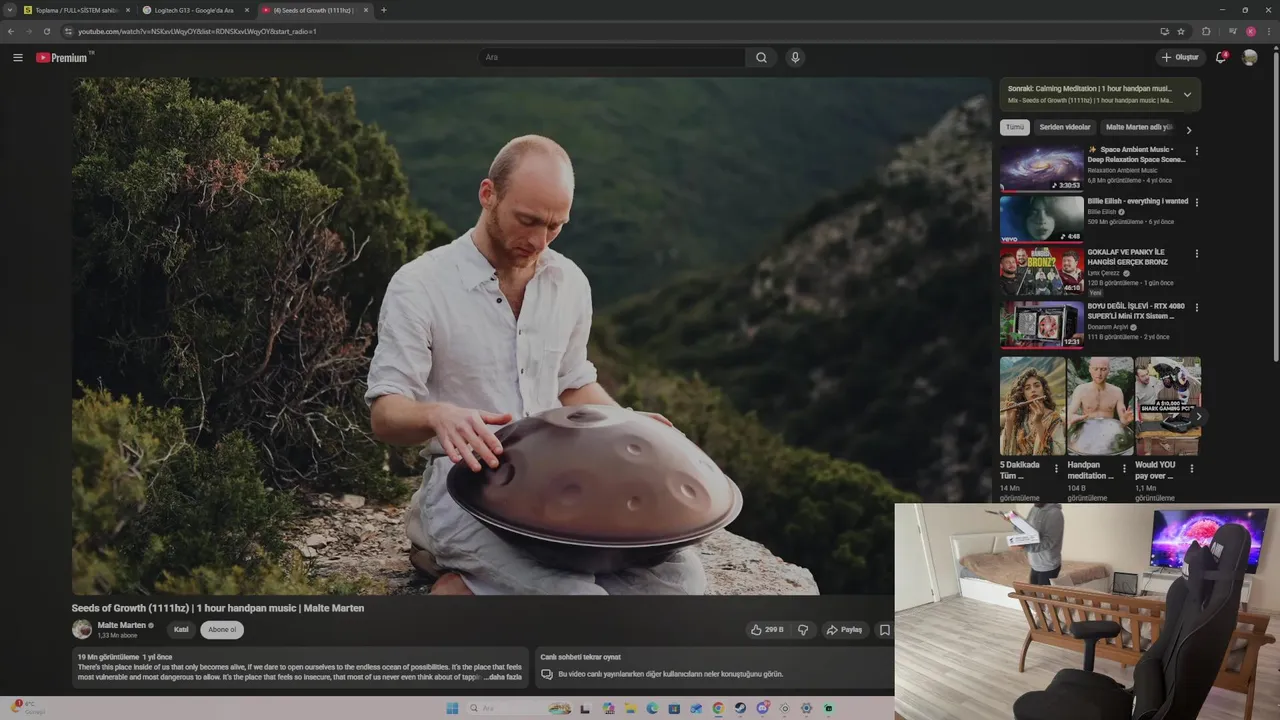Expand the Sonraki mix playlist chevron
The width and height of the screenshot is (1280, 720).
[x=1187, y=95]
